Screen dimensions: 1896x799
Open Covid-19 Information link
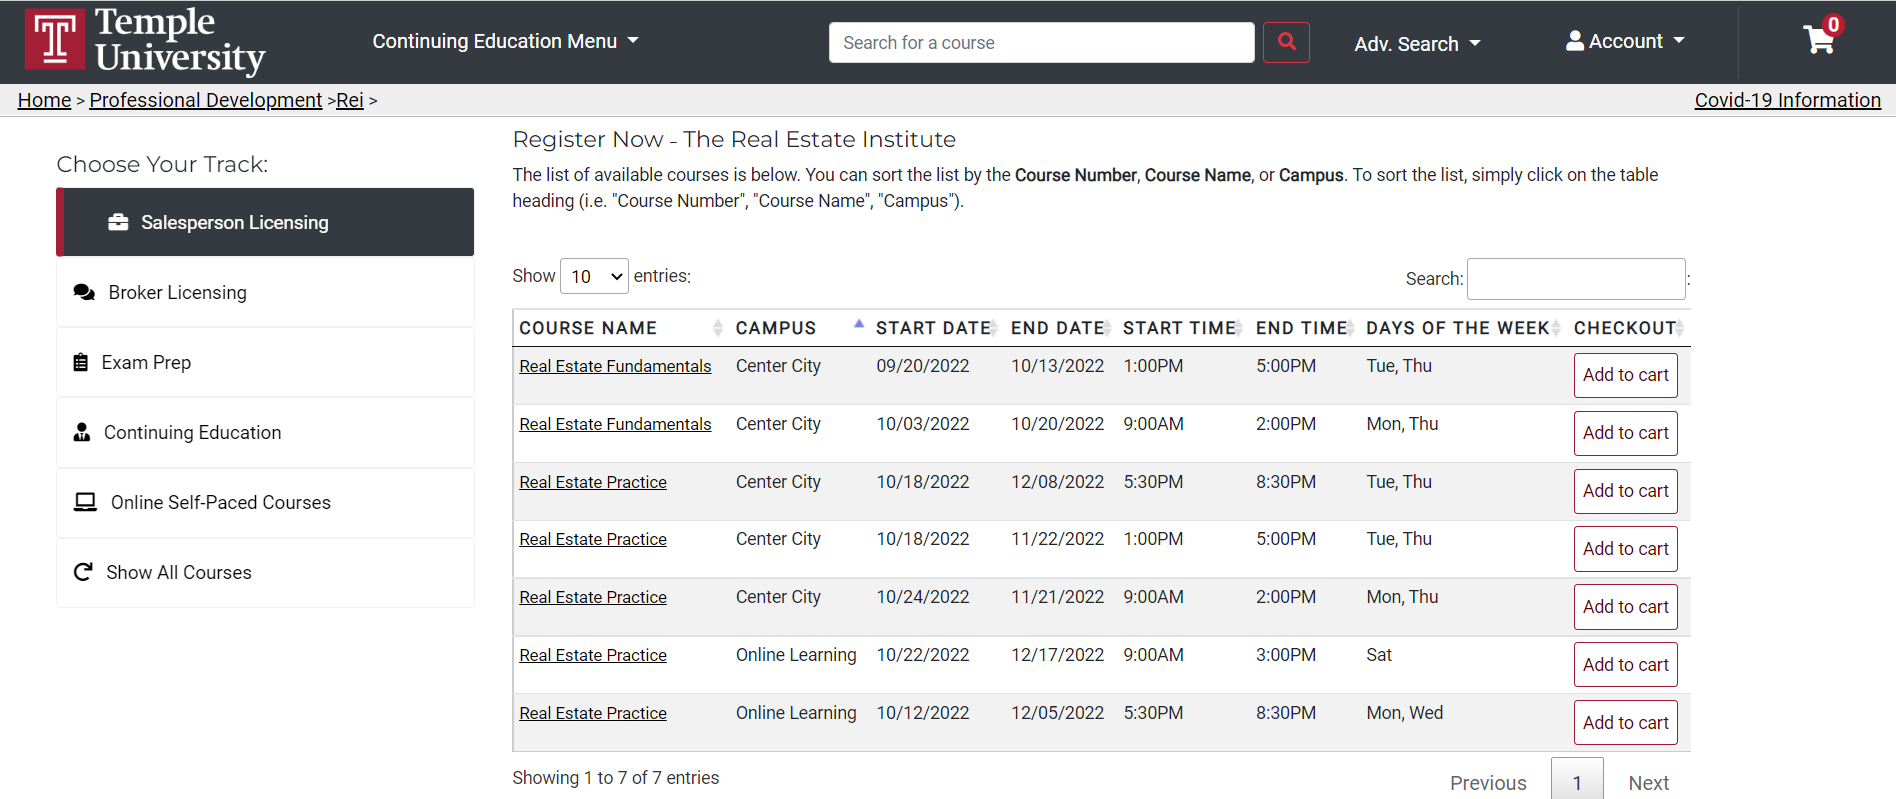(1787, 100)
